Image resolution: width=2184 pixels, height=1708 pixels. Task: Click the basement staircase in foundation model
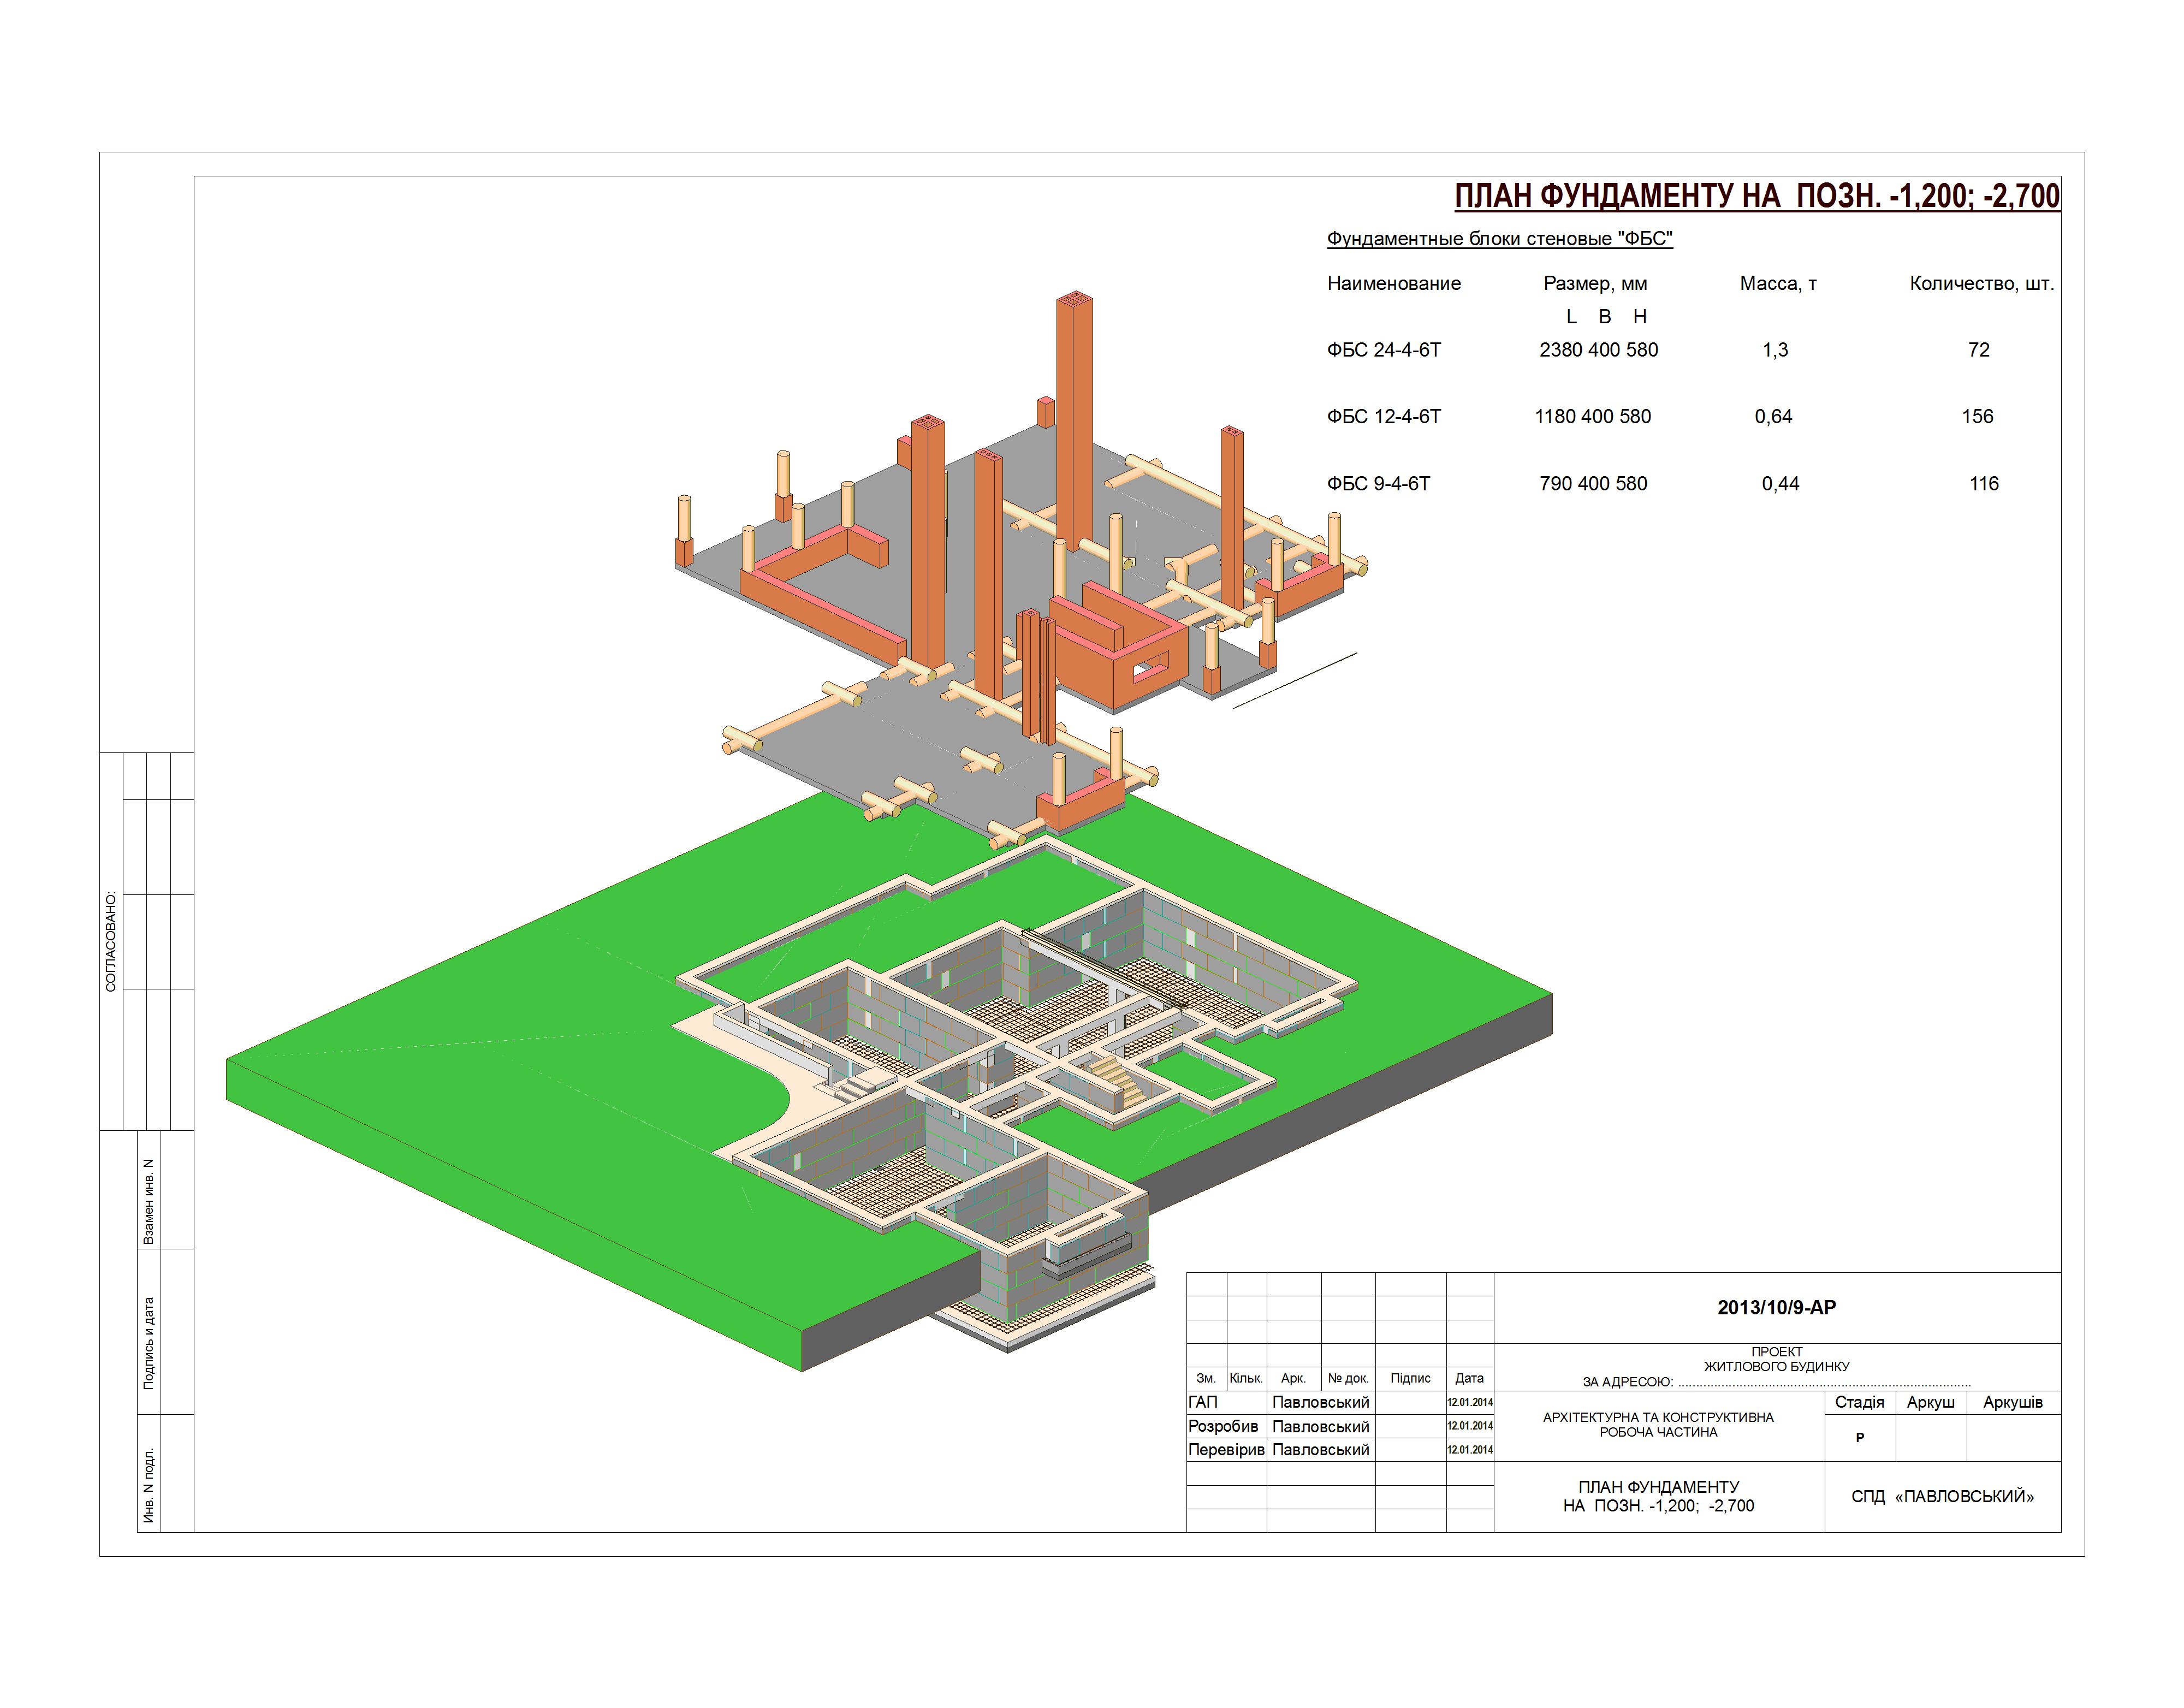pyautogui.click(x=1117, y=1084)
